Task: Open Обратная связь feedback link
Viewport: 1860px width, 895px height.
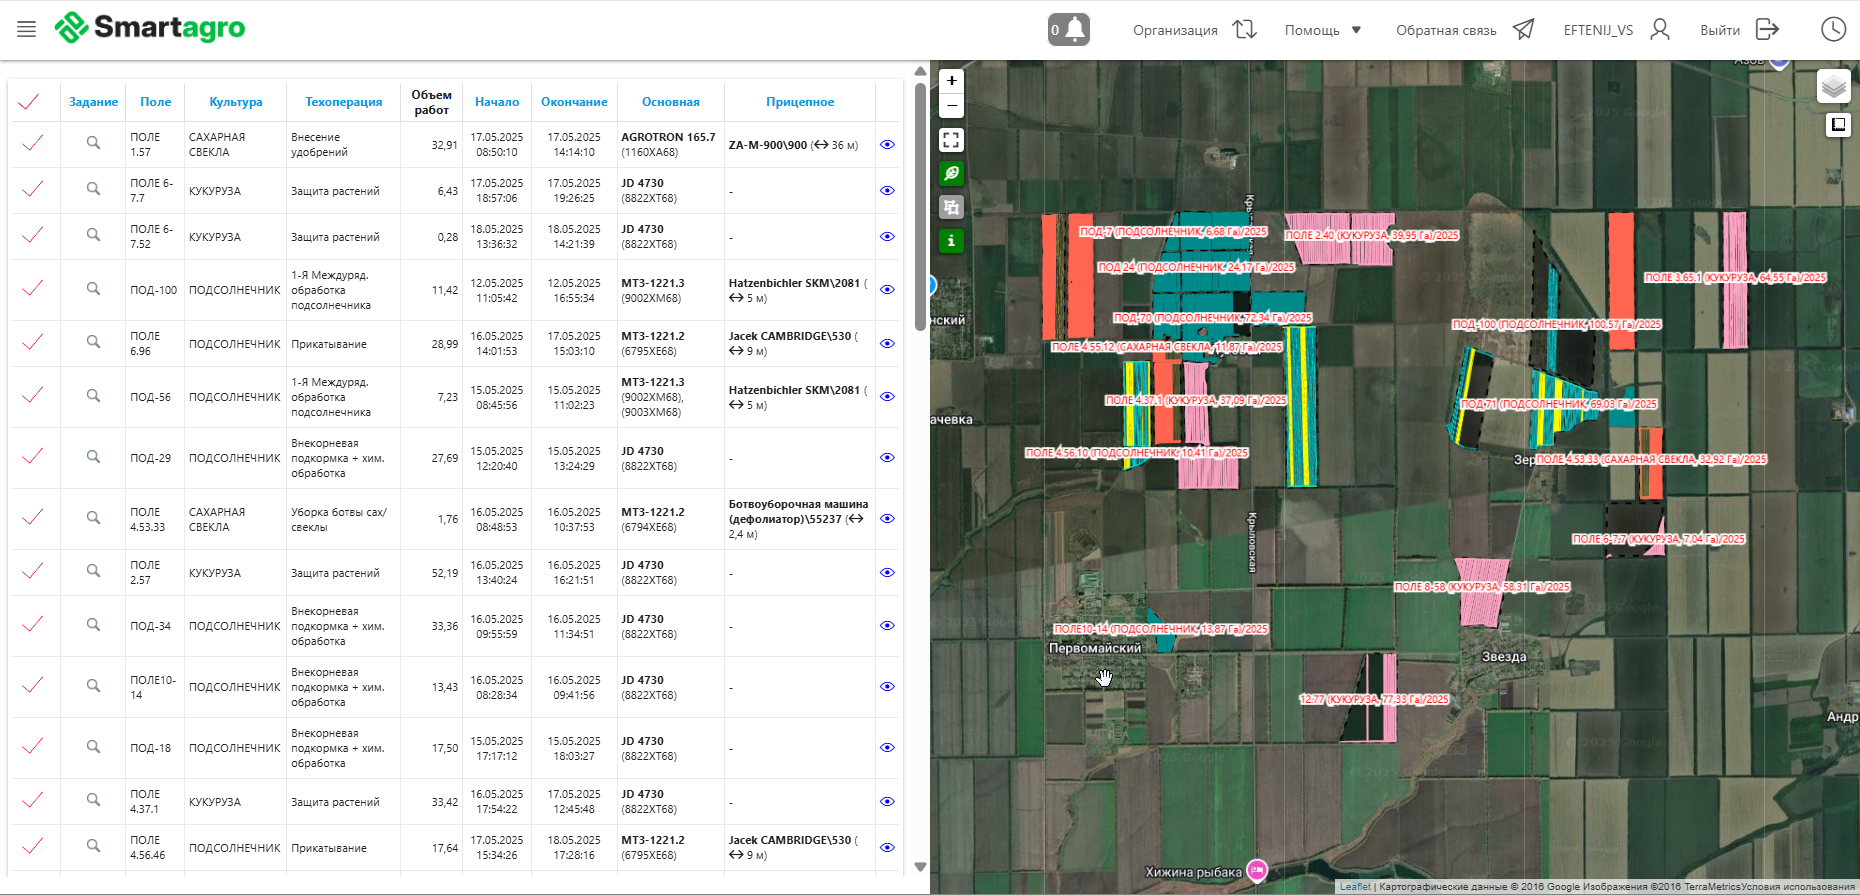Action: pos(1464,30)
